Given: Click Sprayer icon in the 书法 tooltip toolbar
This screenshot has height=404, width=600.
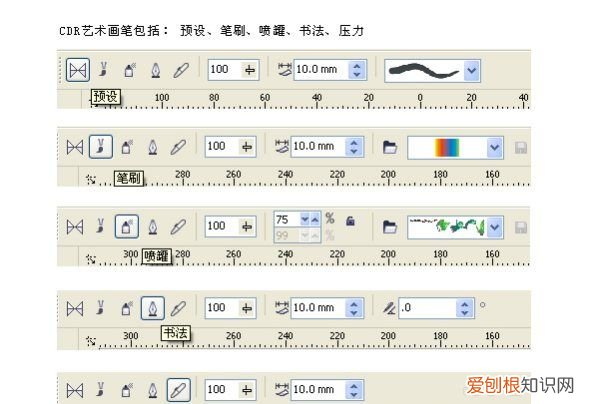Looking at the screenshot, I should (x=127, y=308).
